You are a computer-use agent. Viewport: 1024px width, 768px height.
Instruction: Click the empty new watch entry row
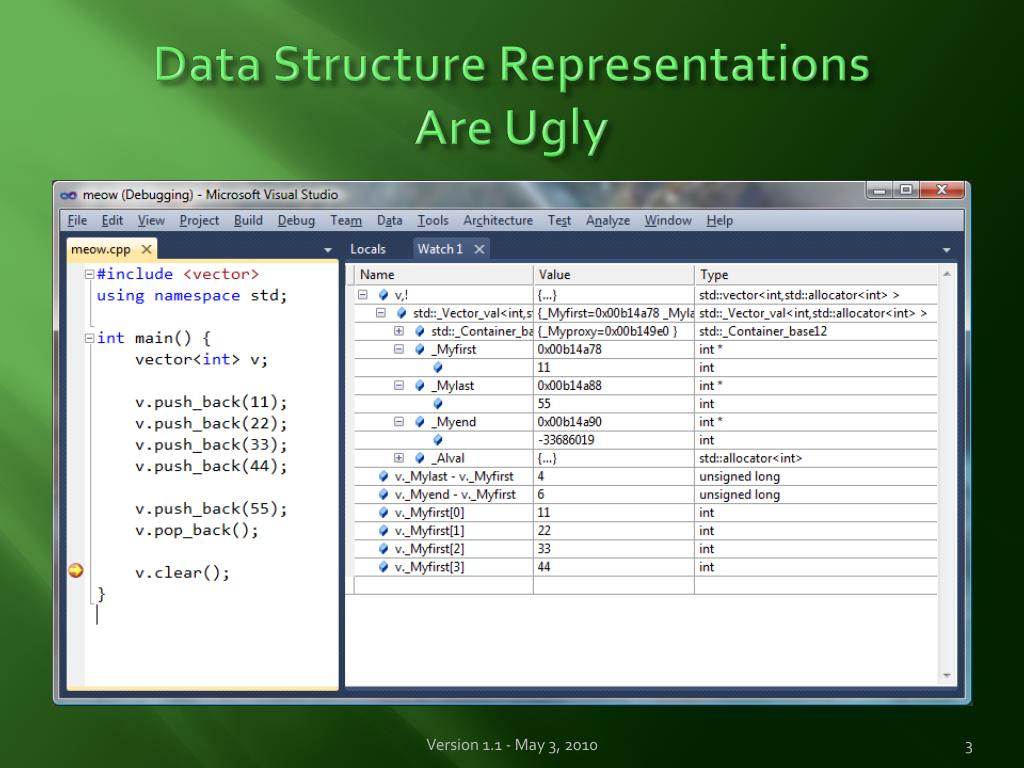coord(645,585)
